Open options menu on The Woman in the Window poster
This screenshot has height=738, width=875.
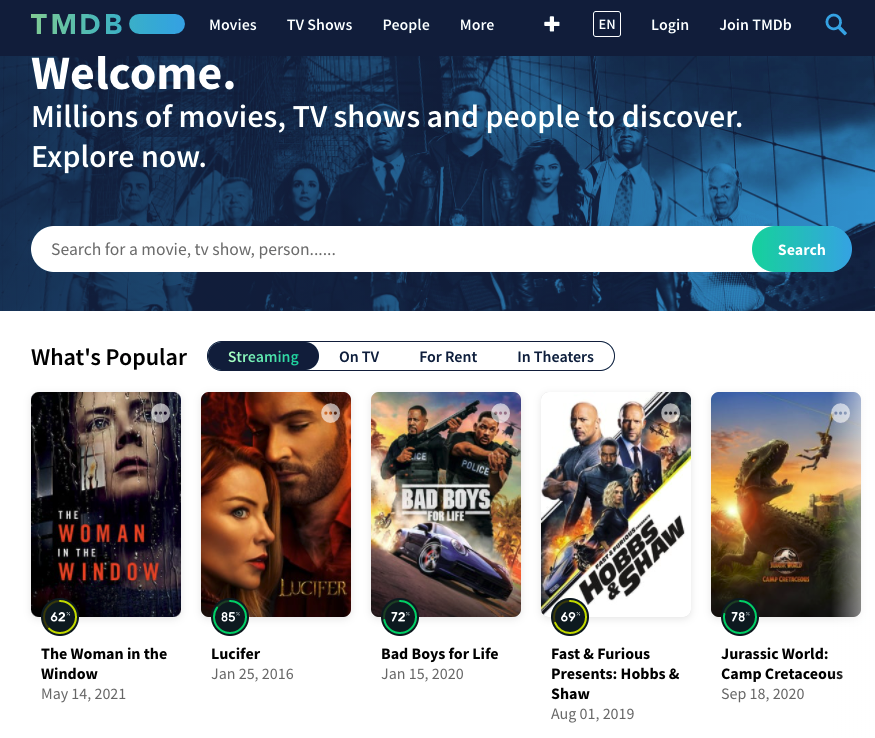click(x=160, y=413)
